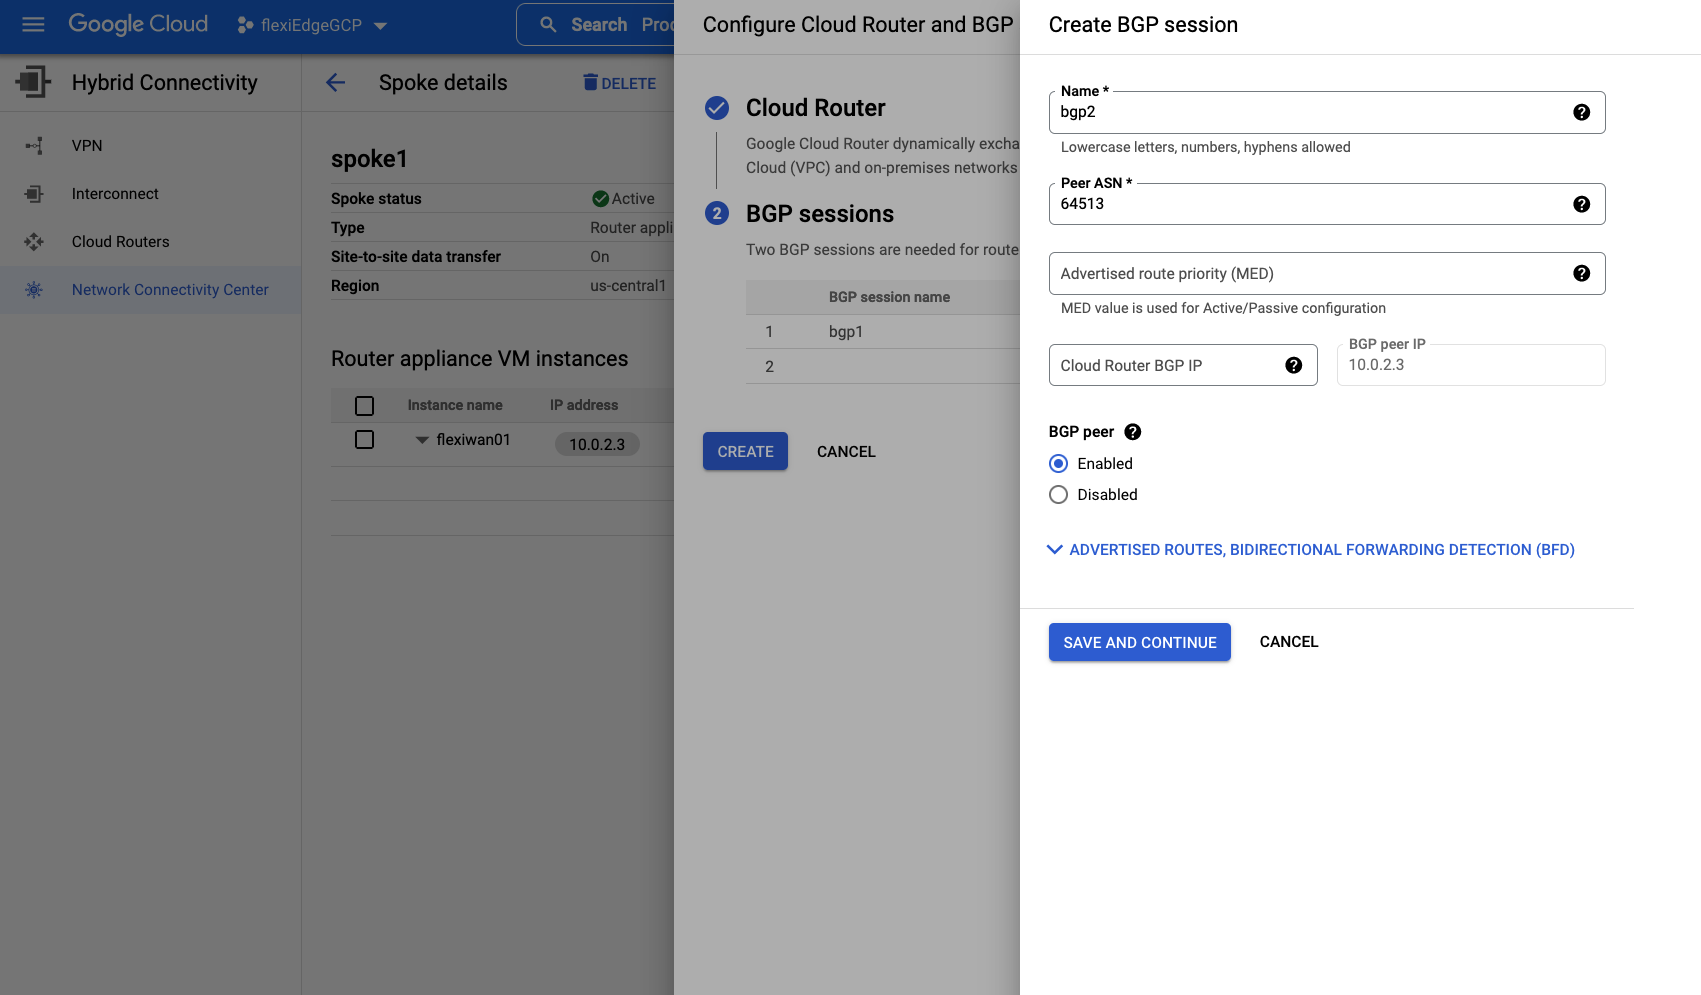1701x995 pixels.
Task: Click the IP address column header
Action: pos(584,405)
